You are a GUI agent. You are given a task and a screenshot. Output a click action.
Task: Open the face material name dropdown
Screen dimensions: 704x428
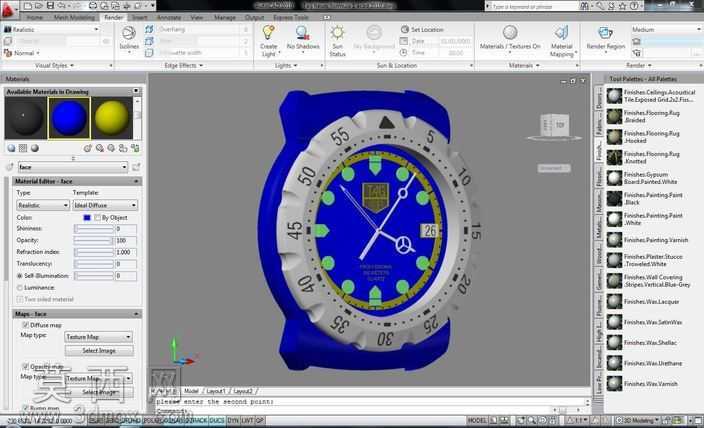pyautogui.click(x=73, y=167)
